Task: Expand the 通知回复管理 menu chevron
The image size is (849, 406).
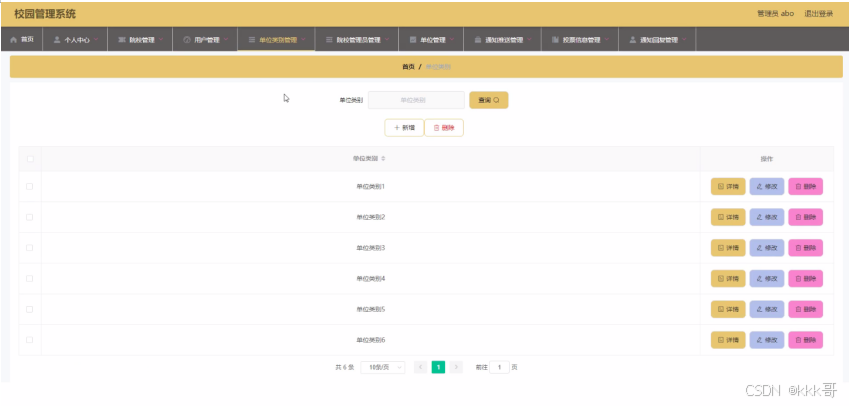Action: click(684, 40)
